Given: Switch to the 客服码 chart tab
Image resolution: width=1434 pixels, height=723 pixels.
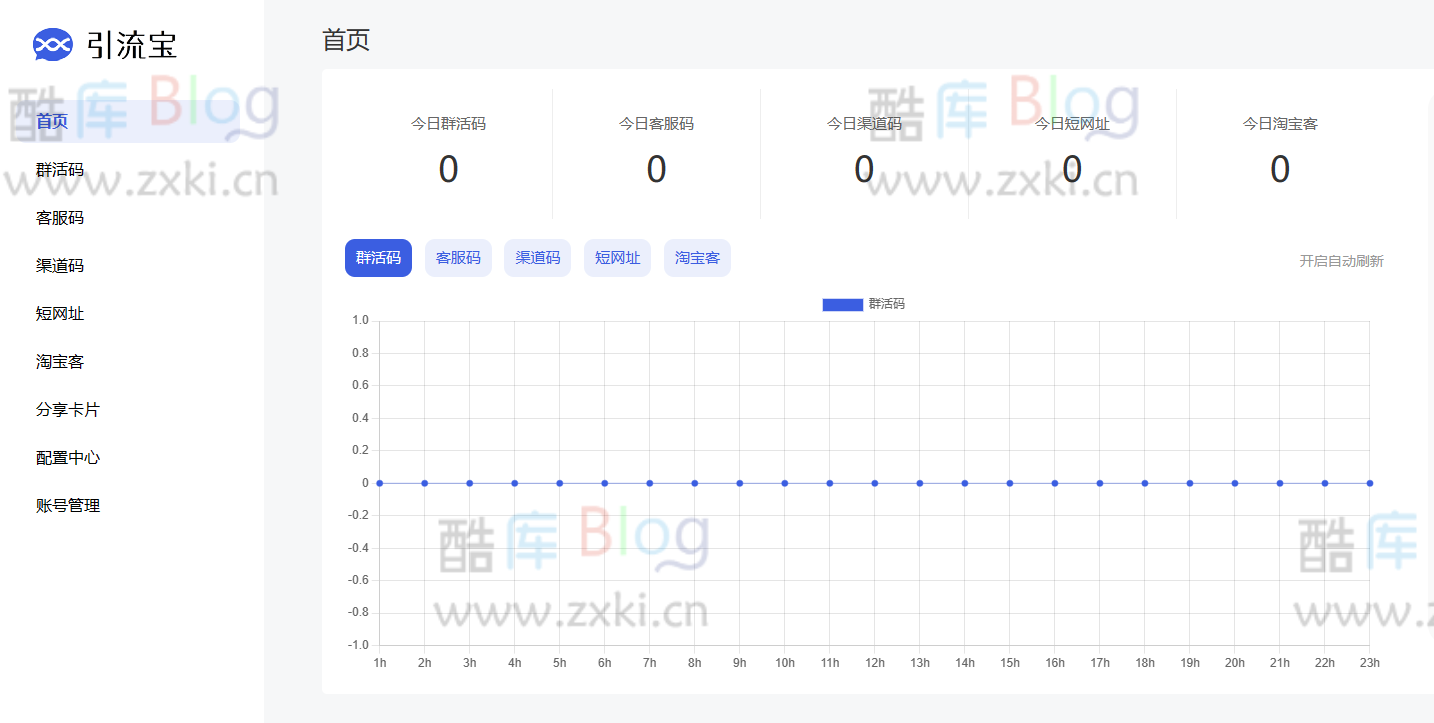Looking at the screenshot, I should 458,257.
